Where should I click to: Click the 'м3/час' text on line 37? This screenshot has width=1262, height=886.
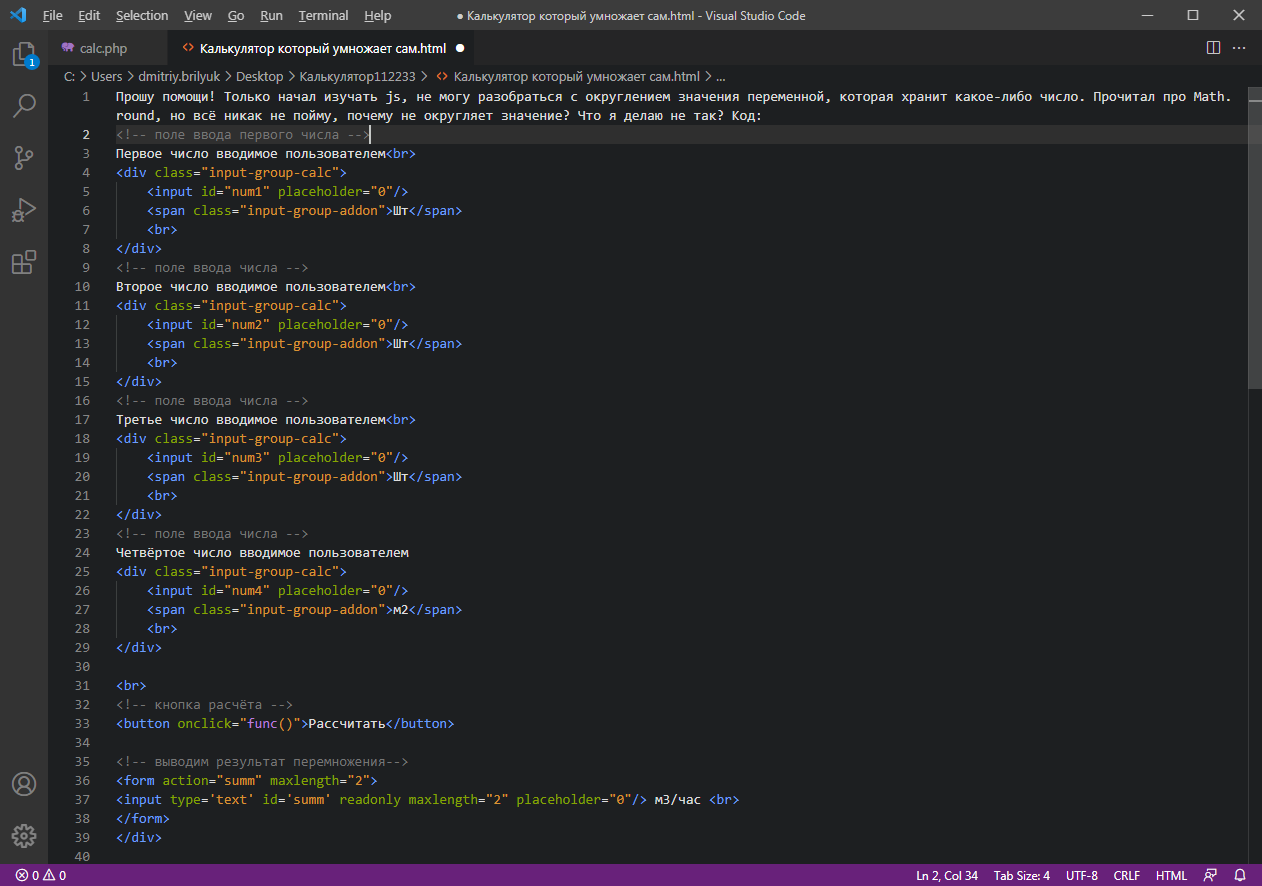pos(678,800)
